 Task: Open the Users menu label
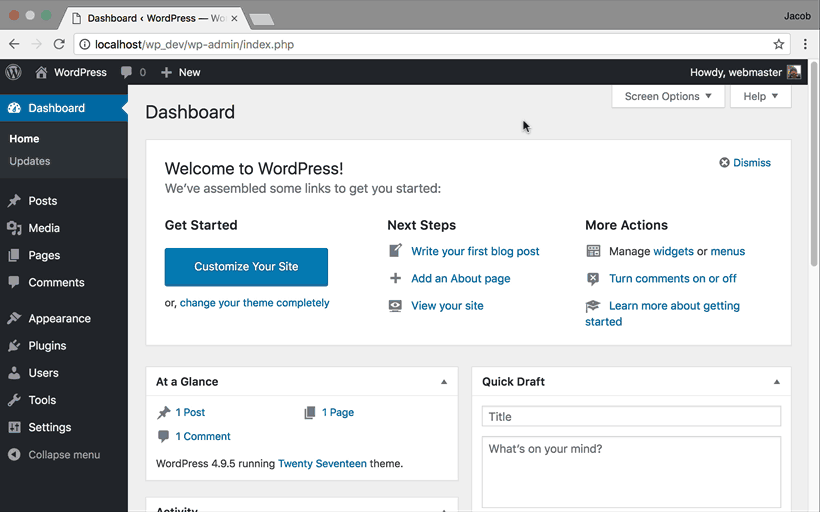[x=43, y=373]
